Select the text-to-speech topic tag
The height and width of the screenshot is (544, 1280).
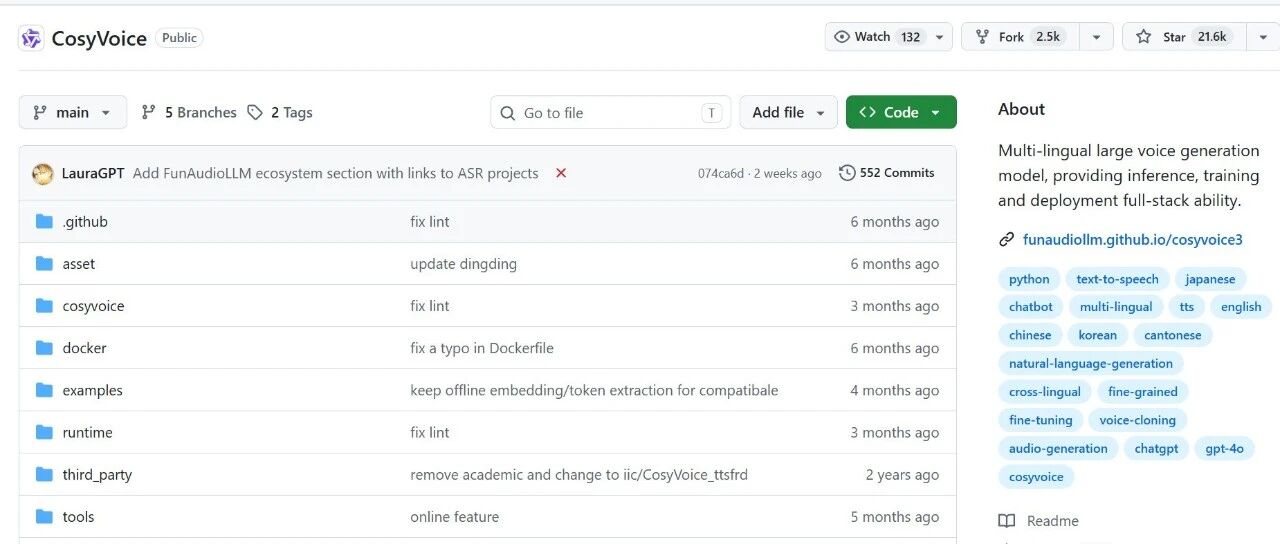click(x=1117, y=279)
